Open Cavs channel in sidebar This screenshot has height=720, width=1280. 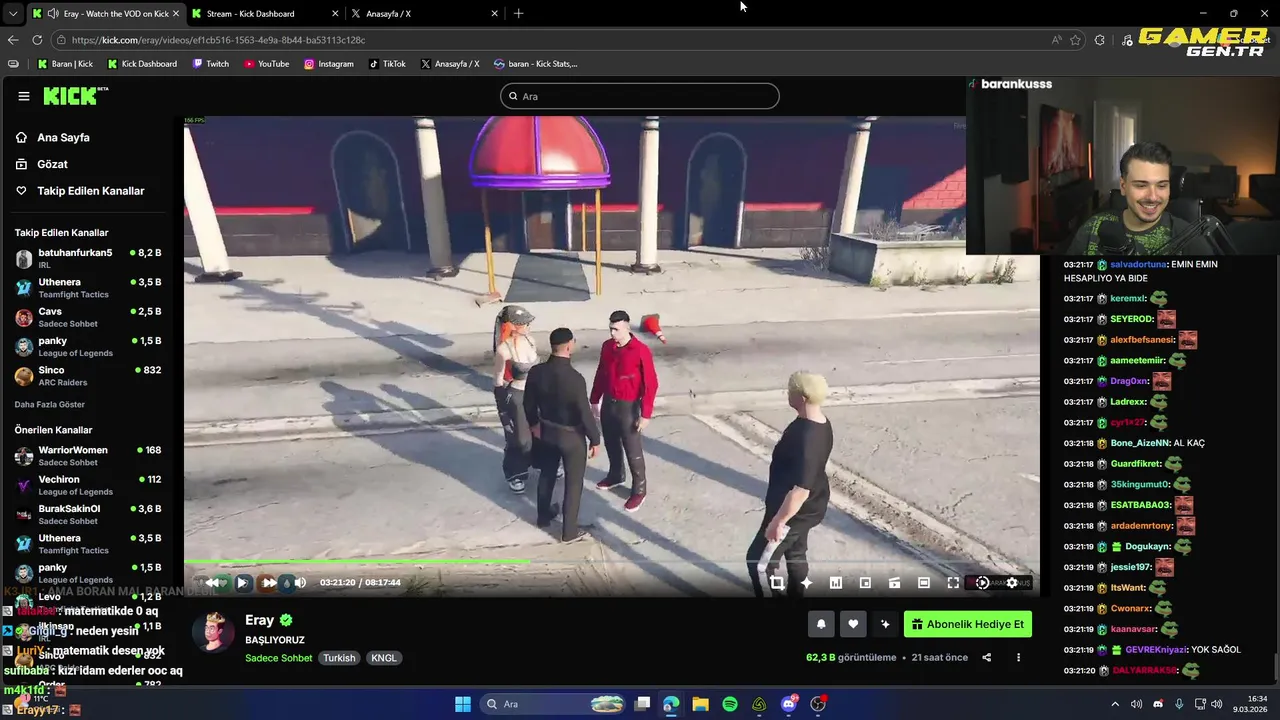pyautogui.click(x=88, y=317)
